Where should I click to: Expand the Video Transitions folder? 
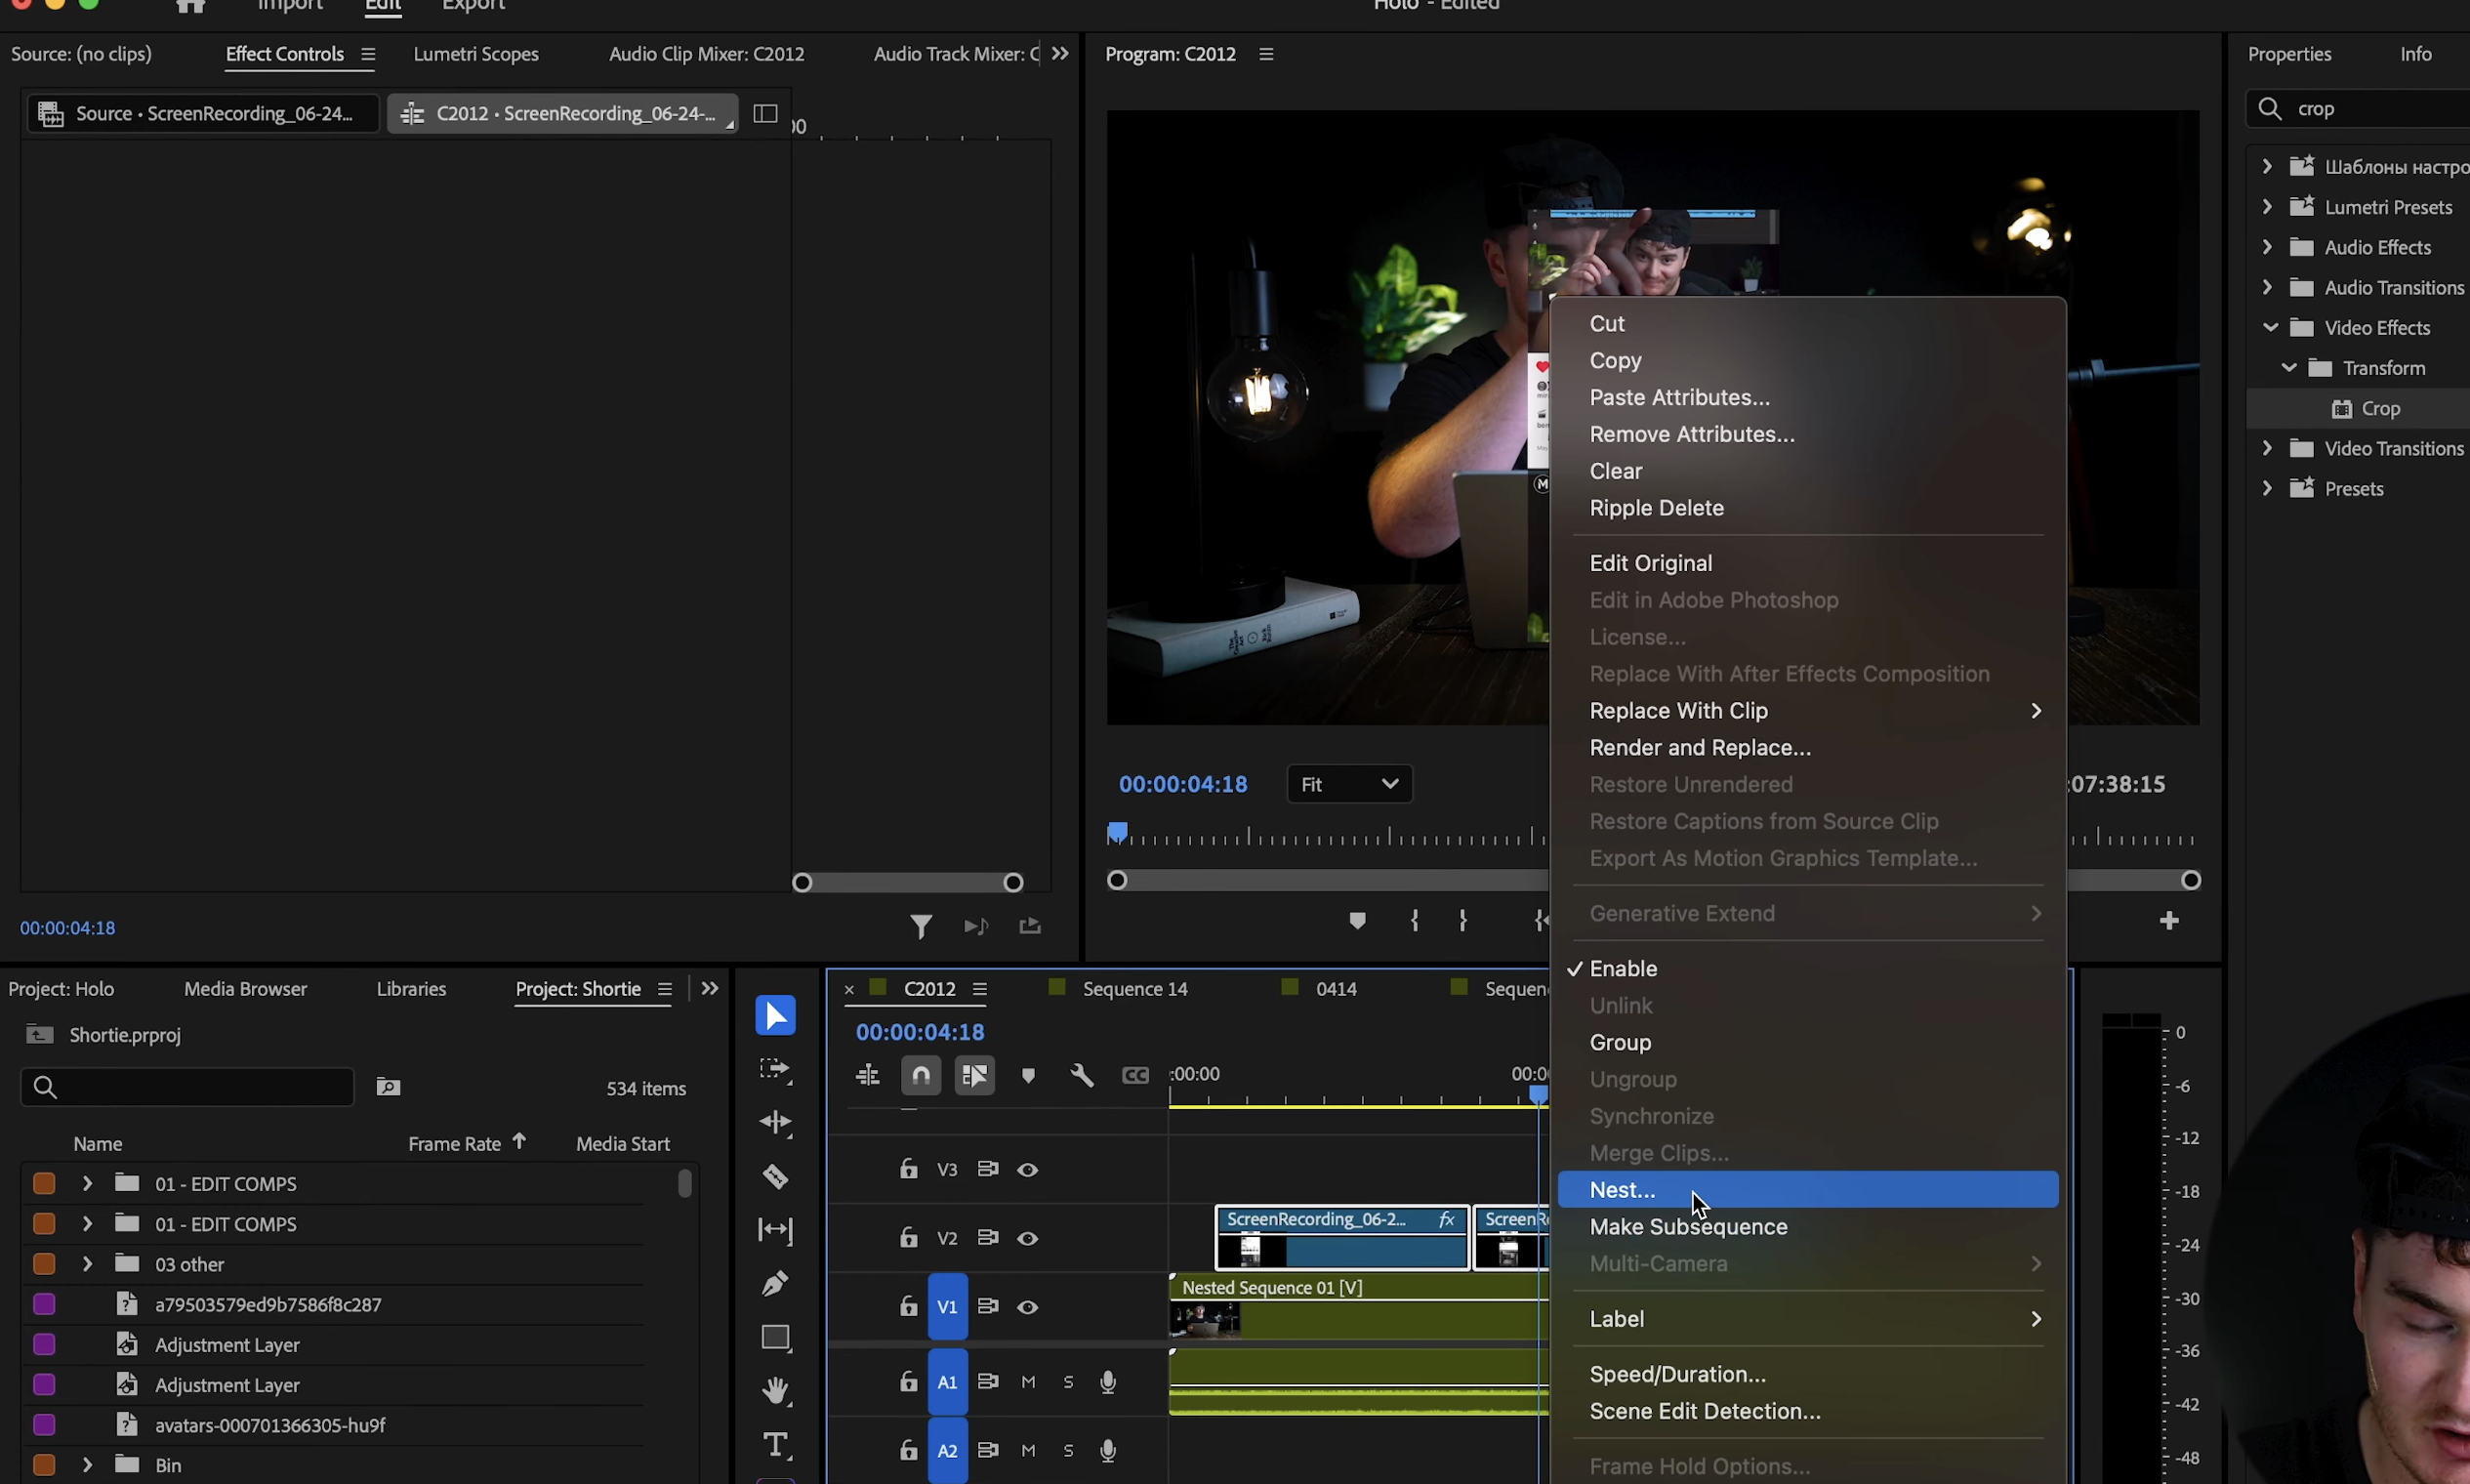2268,448
